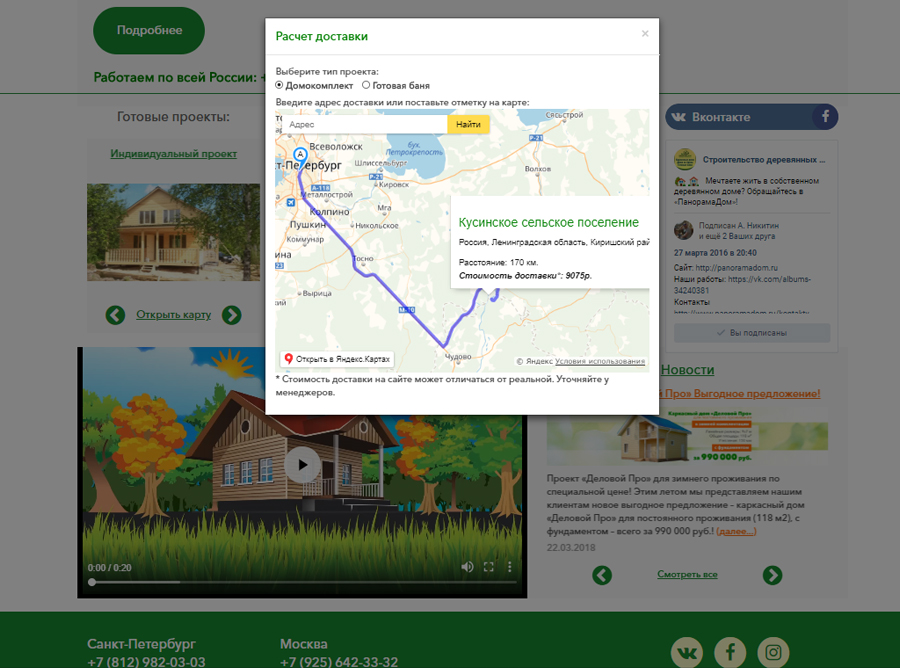The width and height of the screenshot is (900, 668).
Task: Open the VK icon in footer
Action: 687,653
